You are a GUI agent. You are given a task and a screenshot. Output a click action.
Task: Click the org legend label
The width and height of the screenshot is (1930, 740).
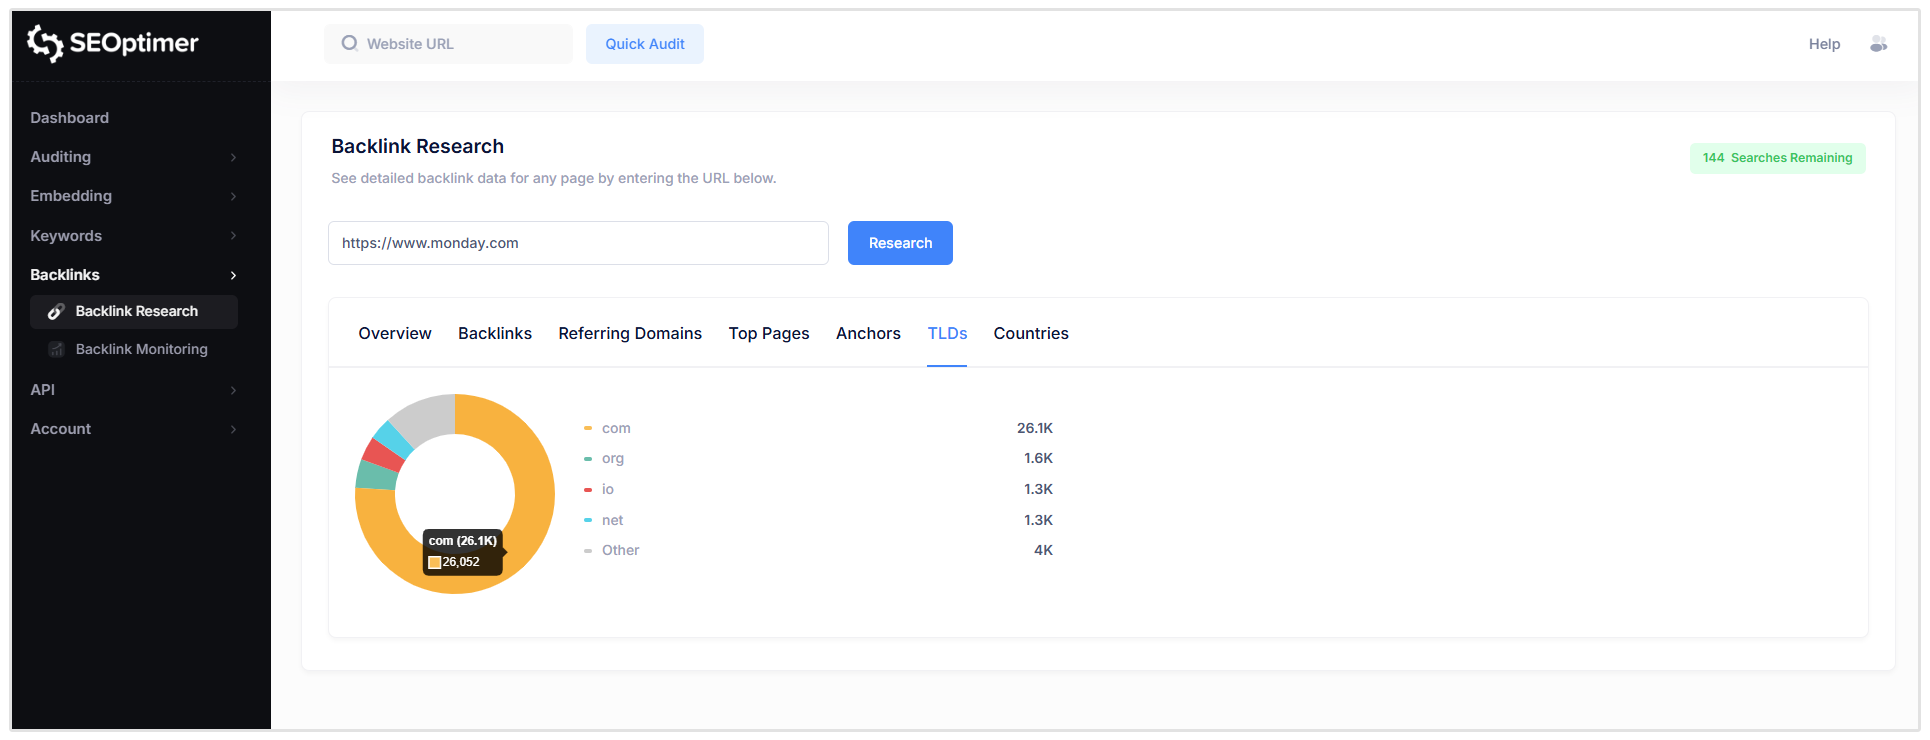click(x=613, y=459)
